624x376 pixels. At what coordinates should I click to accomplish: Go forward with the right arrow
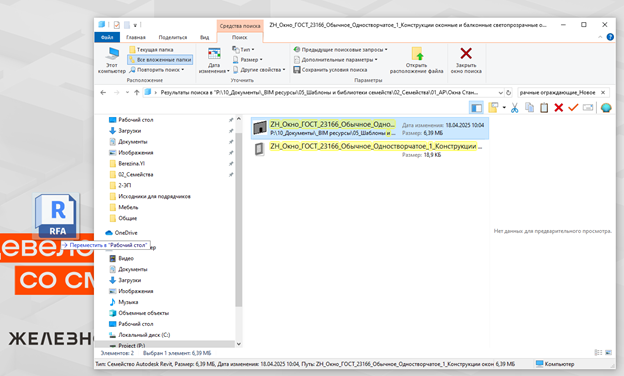[117, 92]
